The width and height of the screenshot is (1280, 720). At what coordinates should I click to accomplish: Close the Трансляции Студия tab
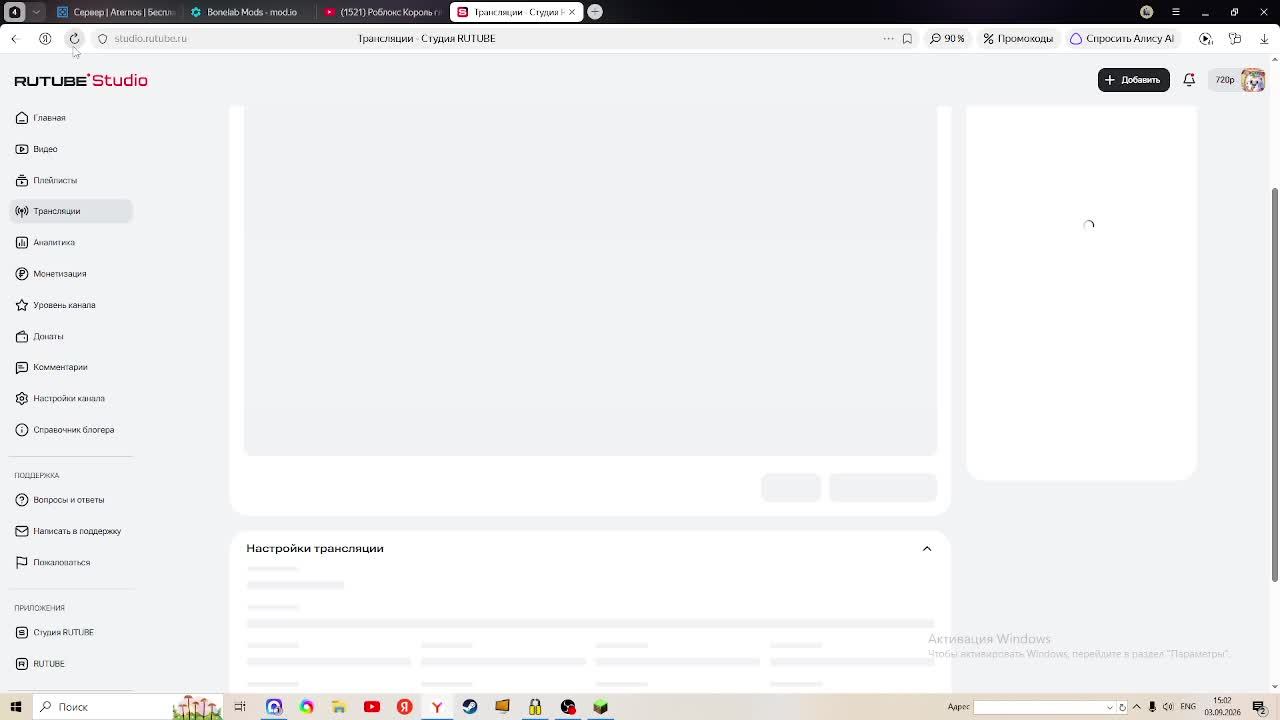click(x=572, y=12)
